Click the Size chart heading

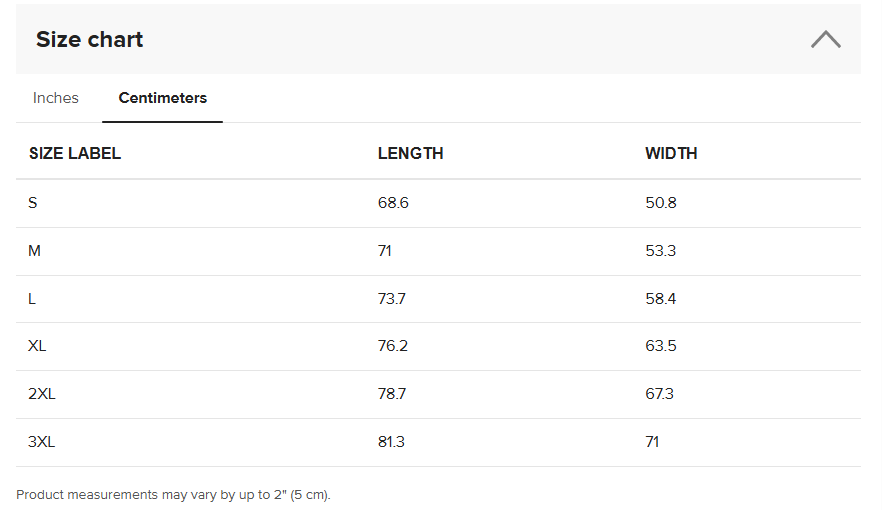click(x=89, y=39)
